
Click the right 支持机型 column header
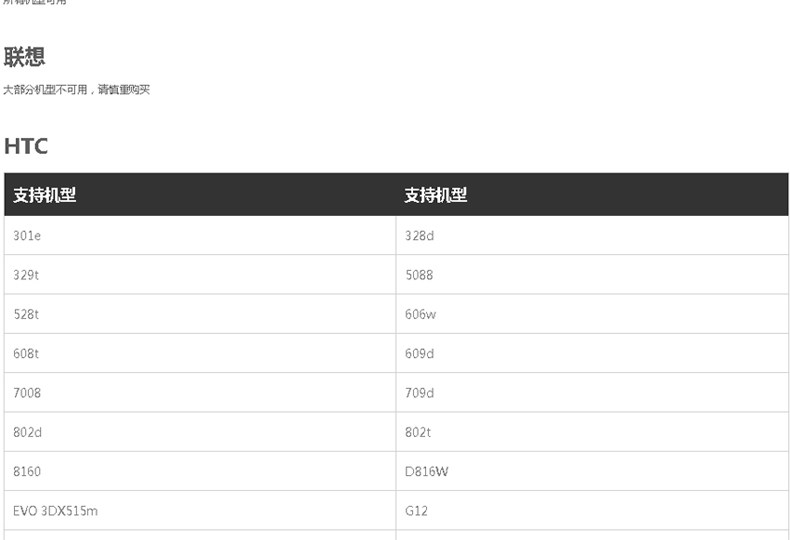click(436, 195)
